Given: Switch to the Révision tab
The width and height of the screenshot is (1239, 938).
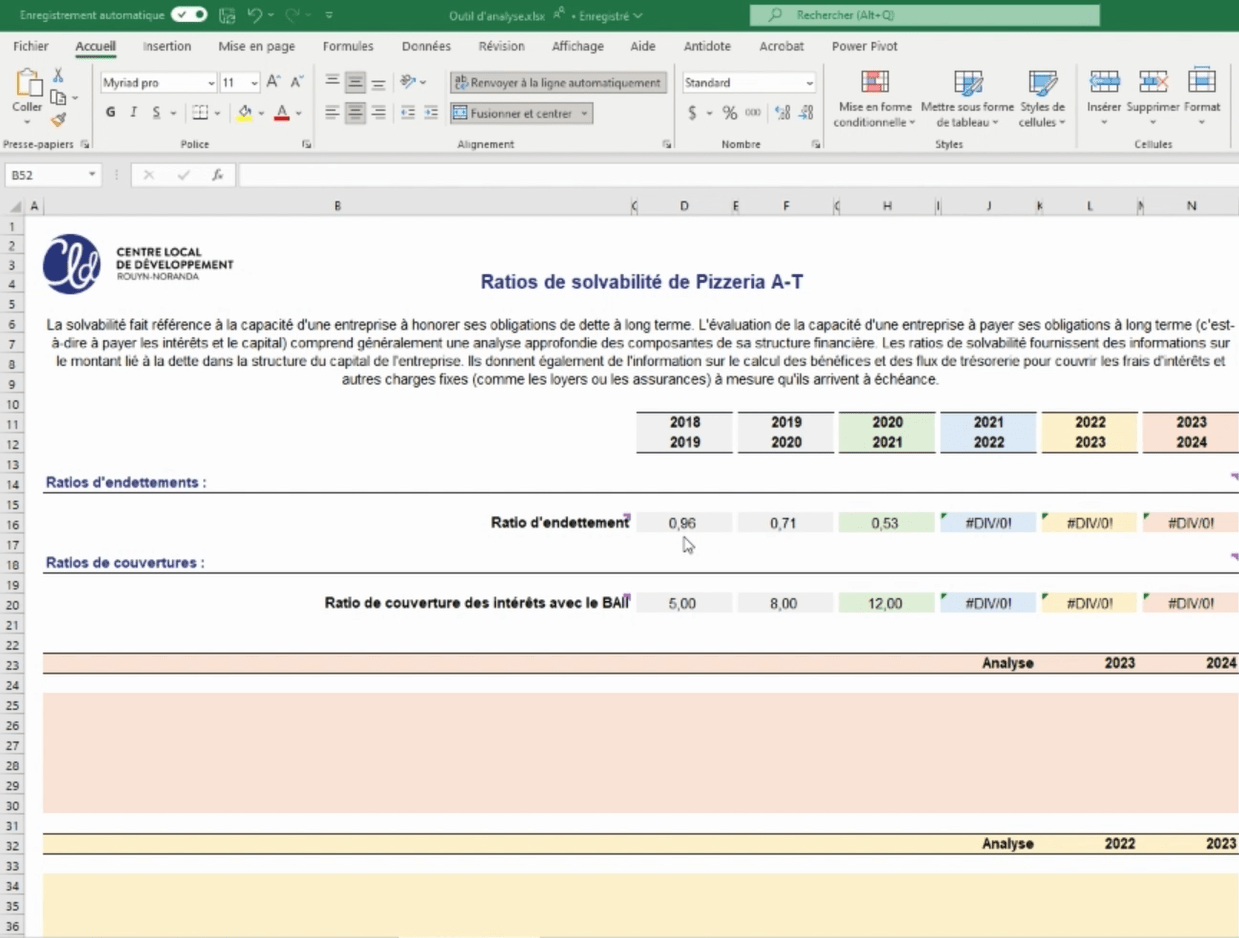Looking at the screenshot, I should pyautogui.click(x=501, y=46).
